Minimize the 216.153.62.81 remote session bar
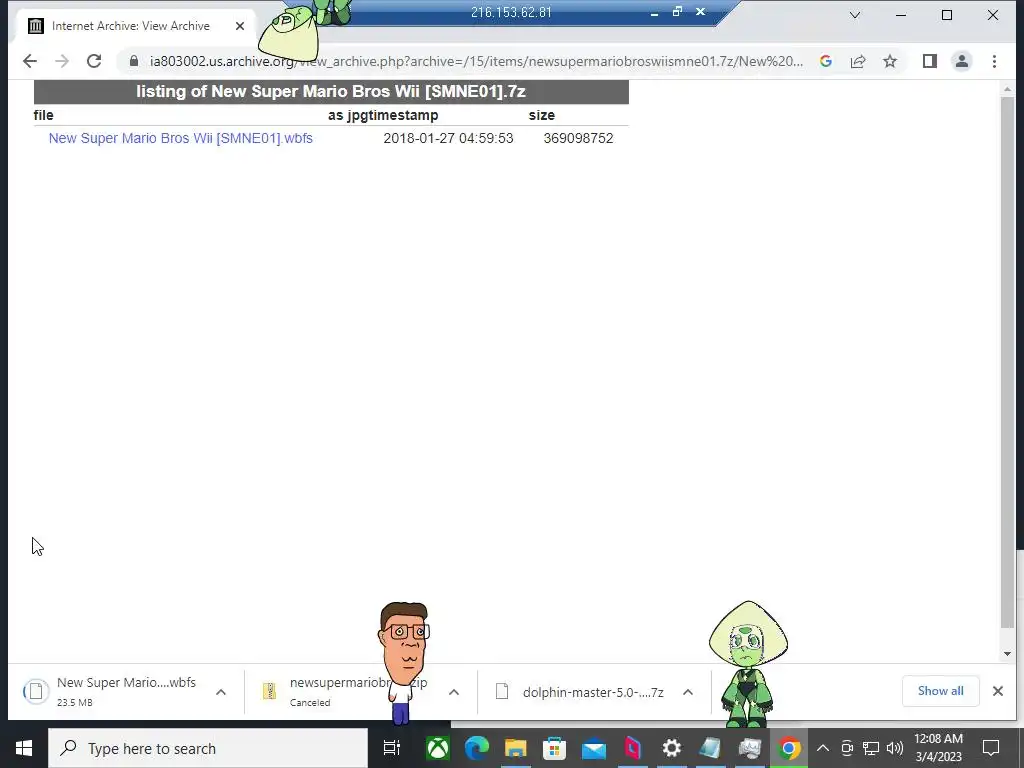 654,12
